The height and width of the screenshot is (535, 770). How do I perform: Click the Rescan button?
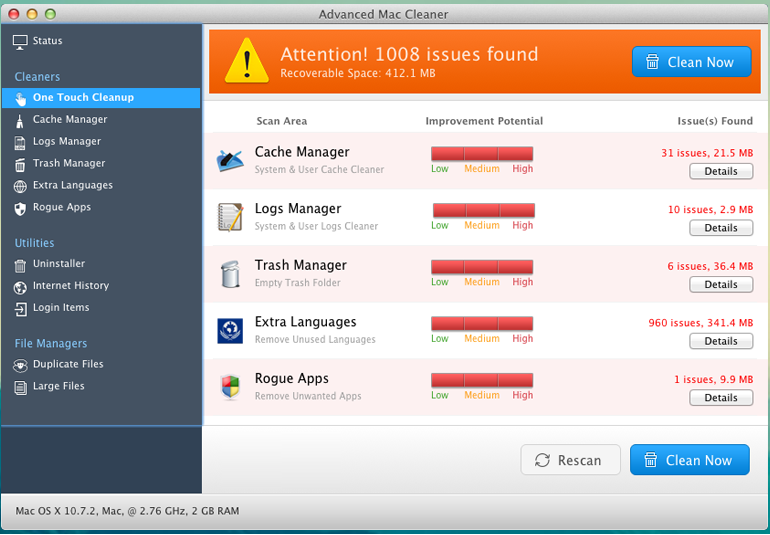(571, 460)
